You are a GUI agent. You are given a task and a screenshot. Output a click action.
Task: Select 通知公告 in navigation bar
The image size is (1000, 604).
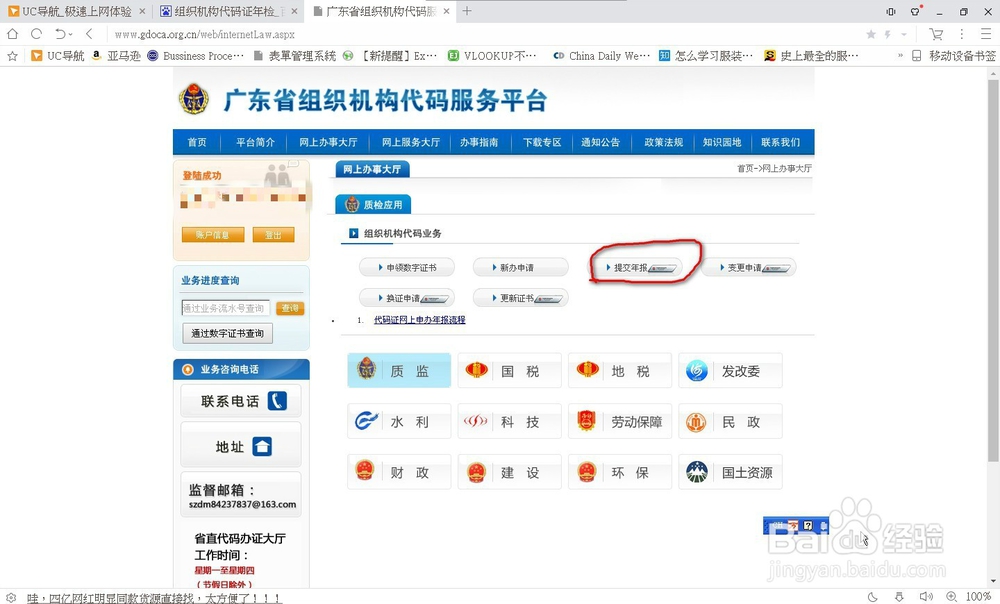600,142
